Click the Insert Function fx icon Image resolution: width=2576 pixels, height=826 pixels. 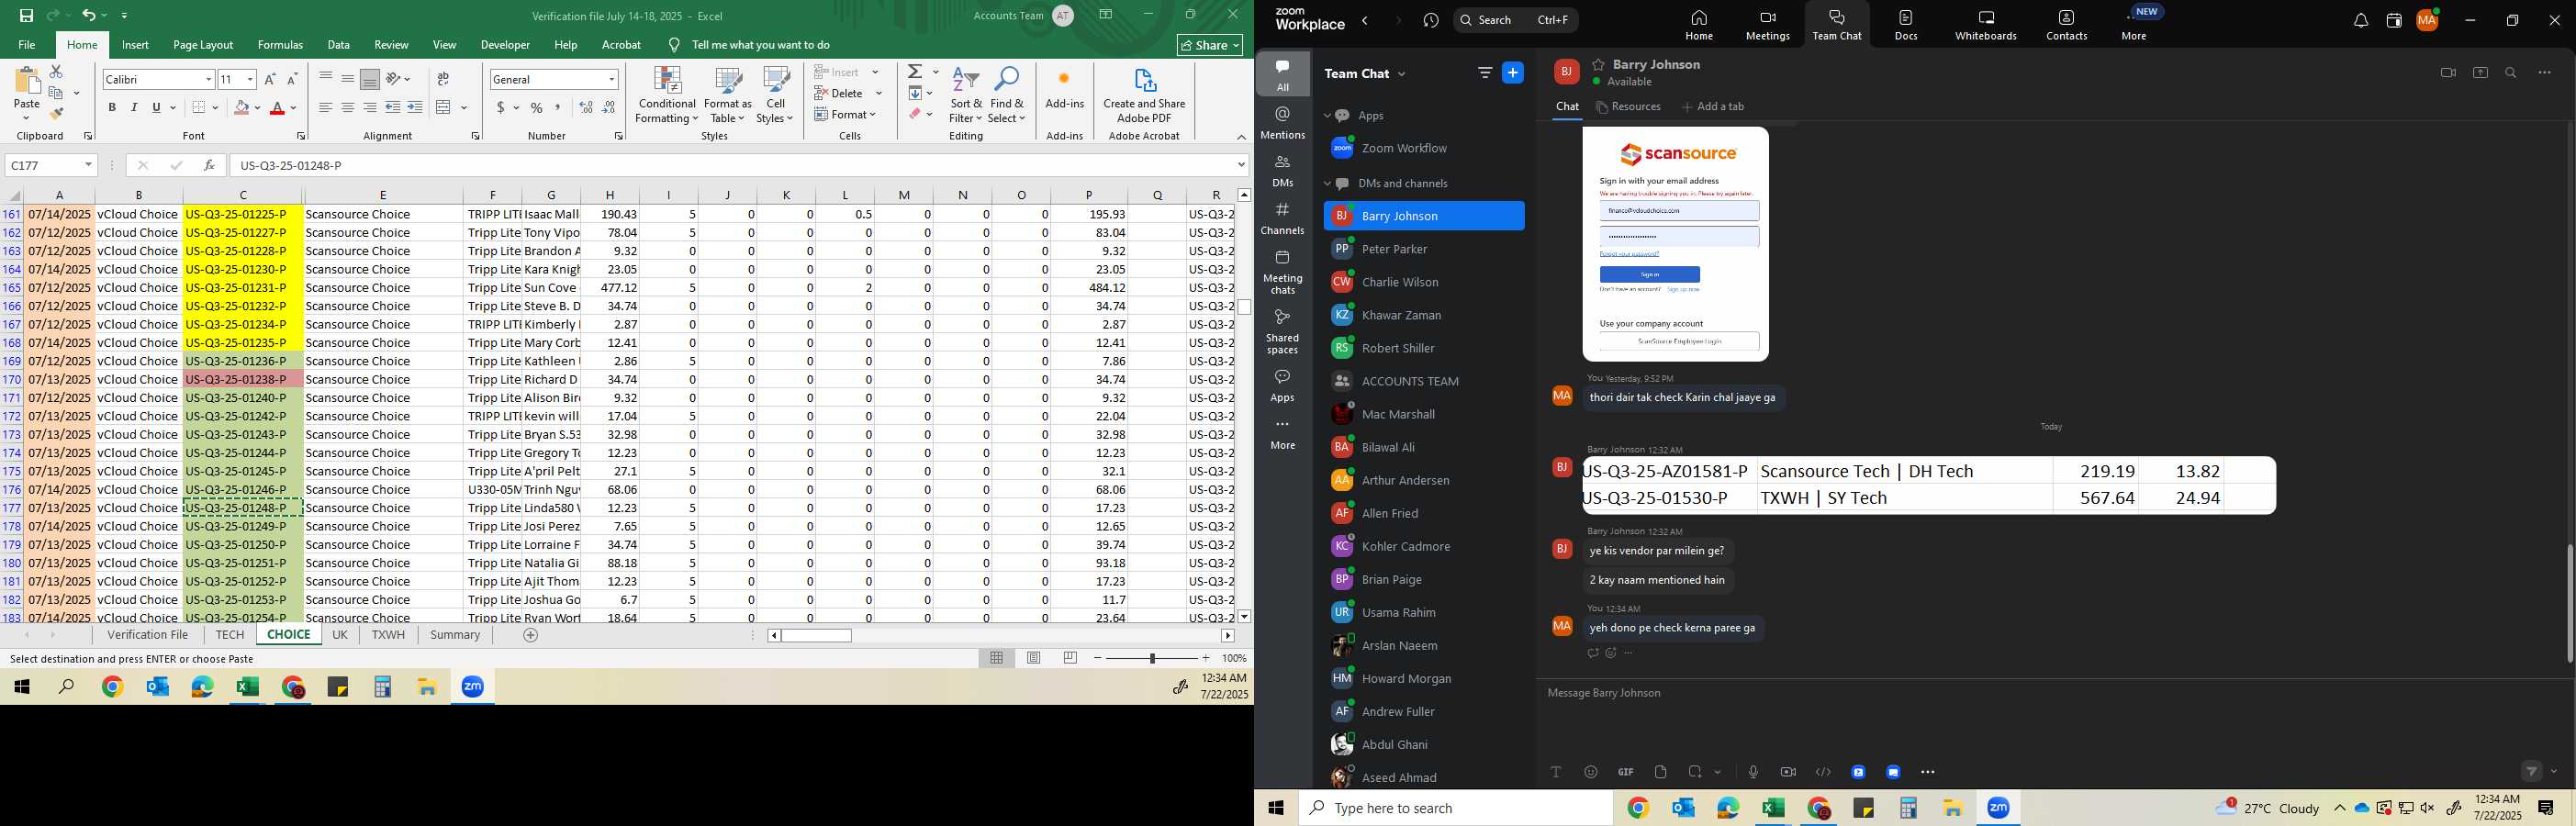208,165
